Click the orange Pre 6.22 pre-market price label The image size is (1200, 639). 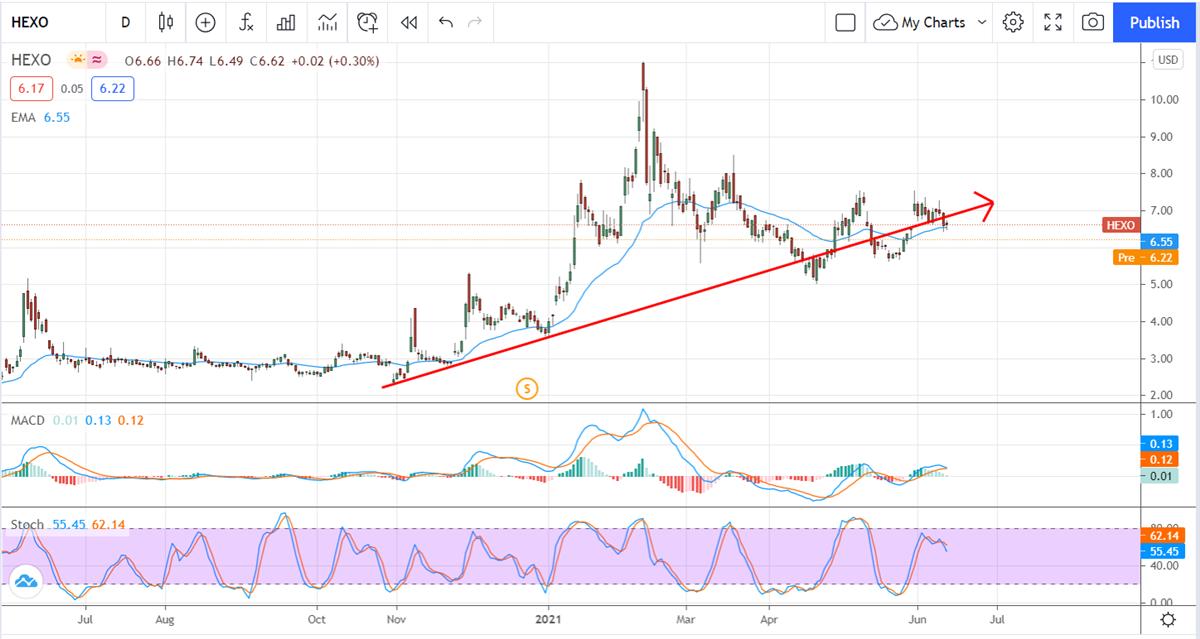1144,257
